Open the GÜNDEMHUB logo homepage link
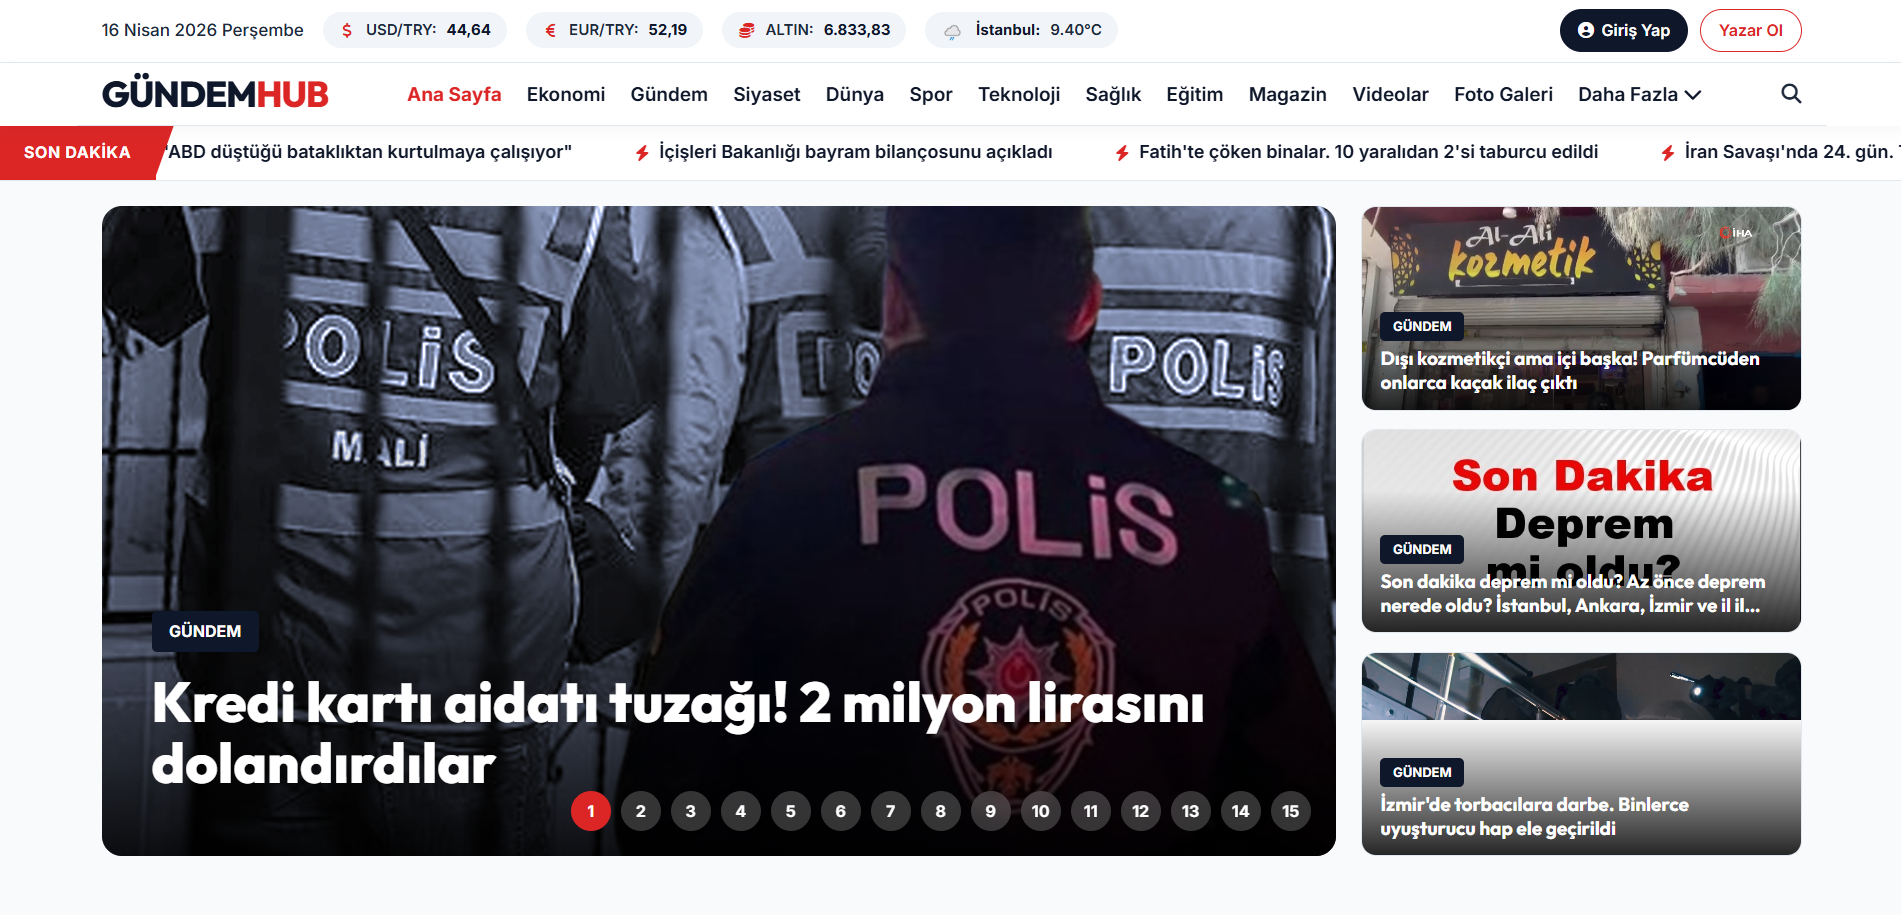 [215, 94]
